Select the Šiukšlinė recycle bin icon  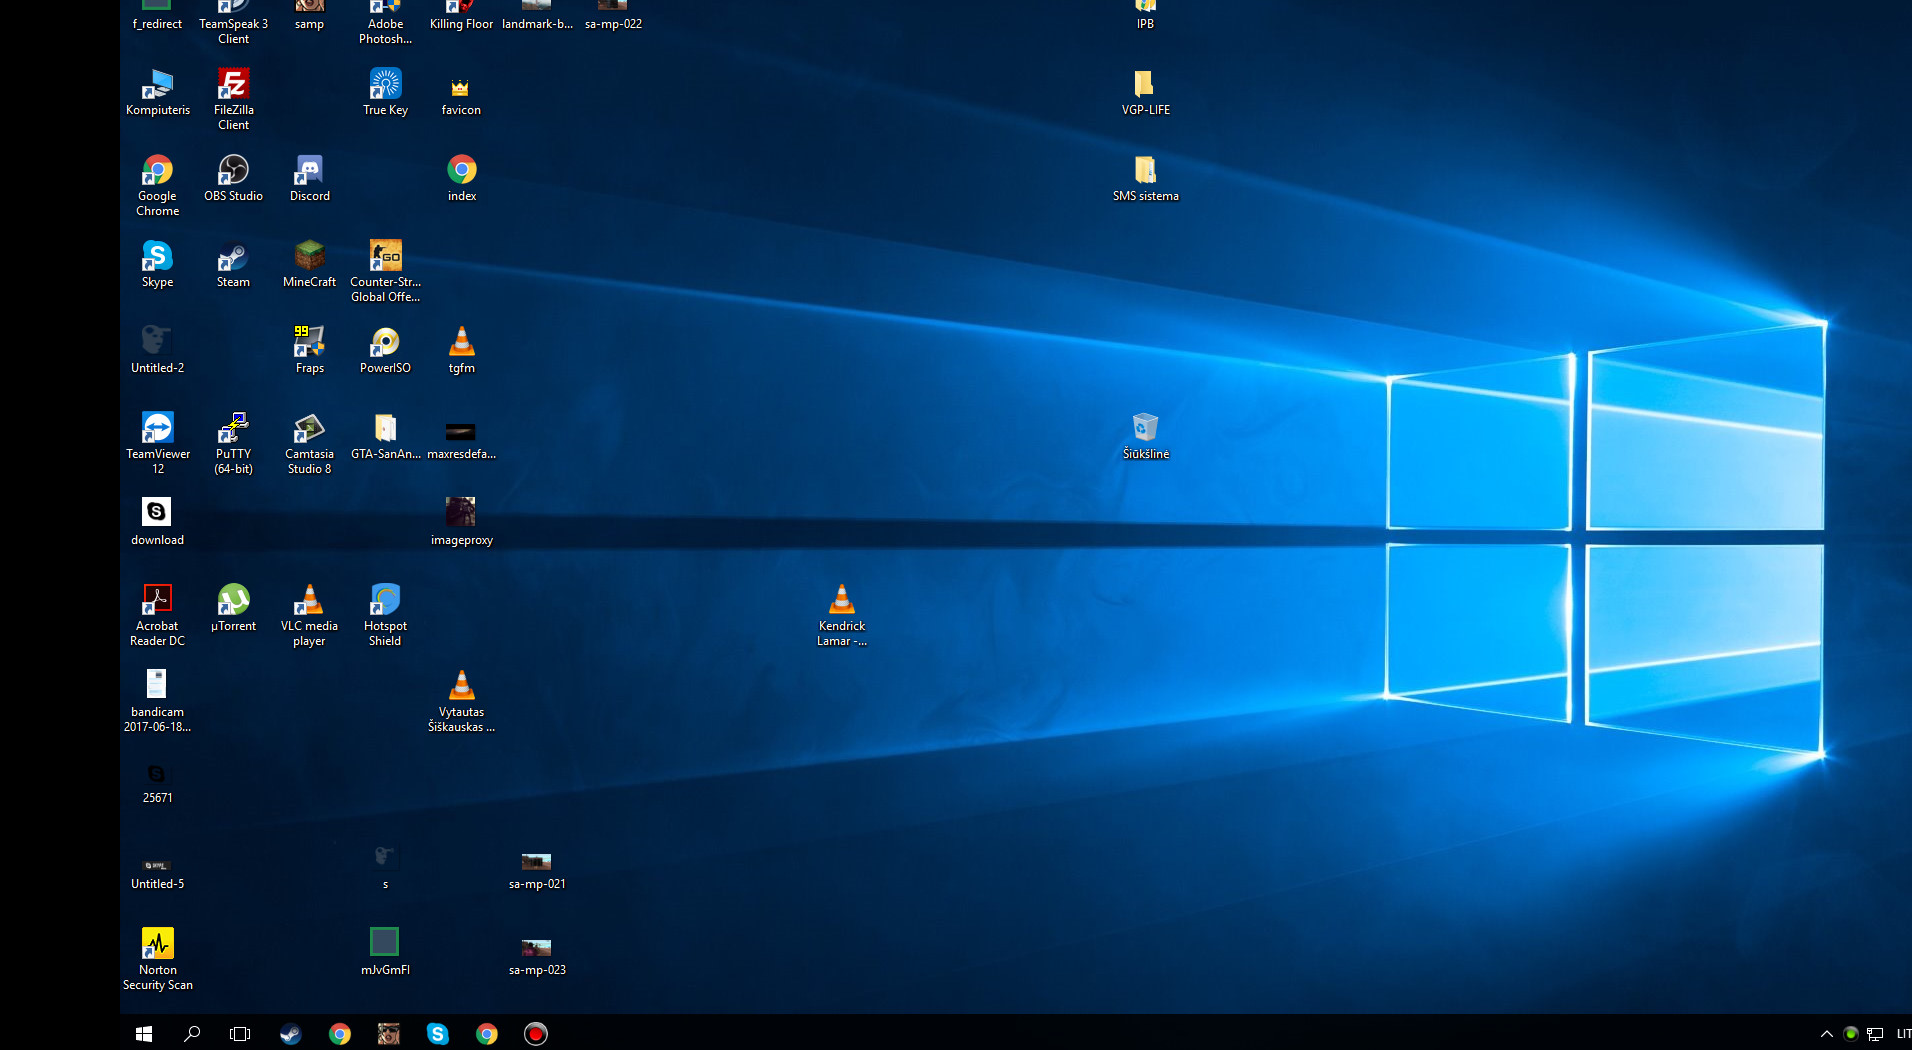point(1145,436)
